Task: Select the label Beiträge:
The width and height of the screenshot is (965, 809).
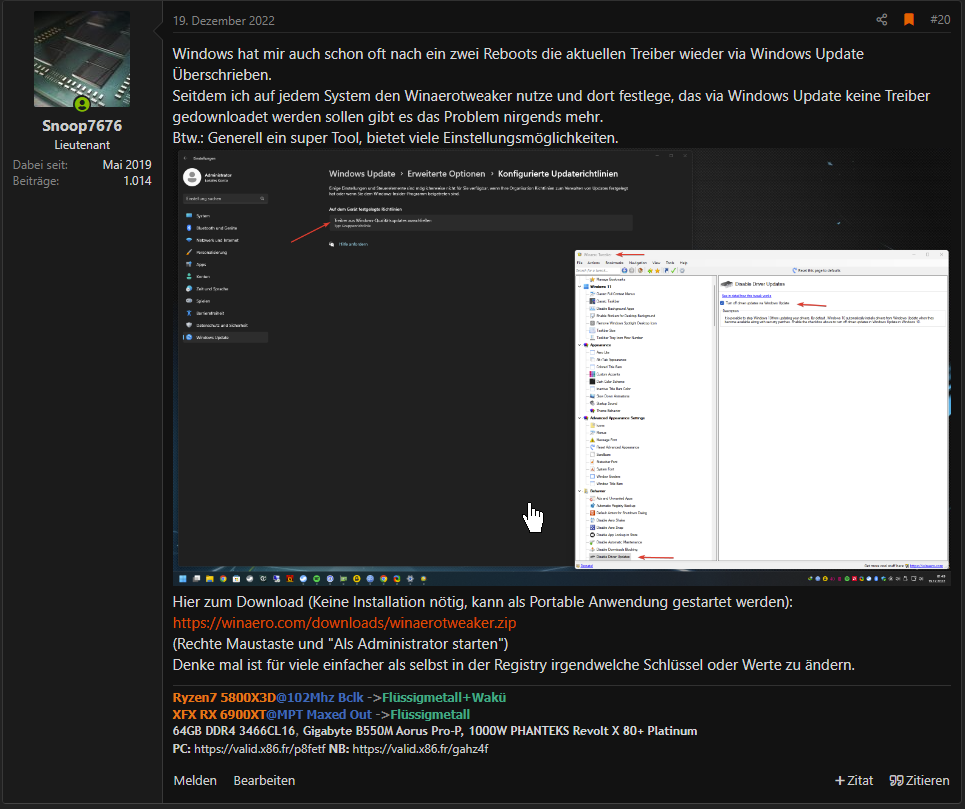Action: (x=36, y=181)
